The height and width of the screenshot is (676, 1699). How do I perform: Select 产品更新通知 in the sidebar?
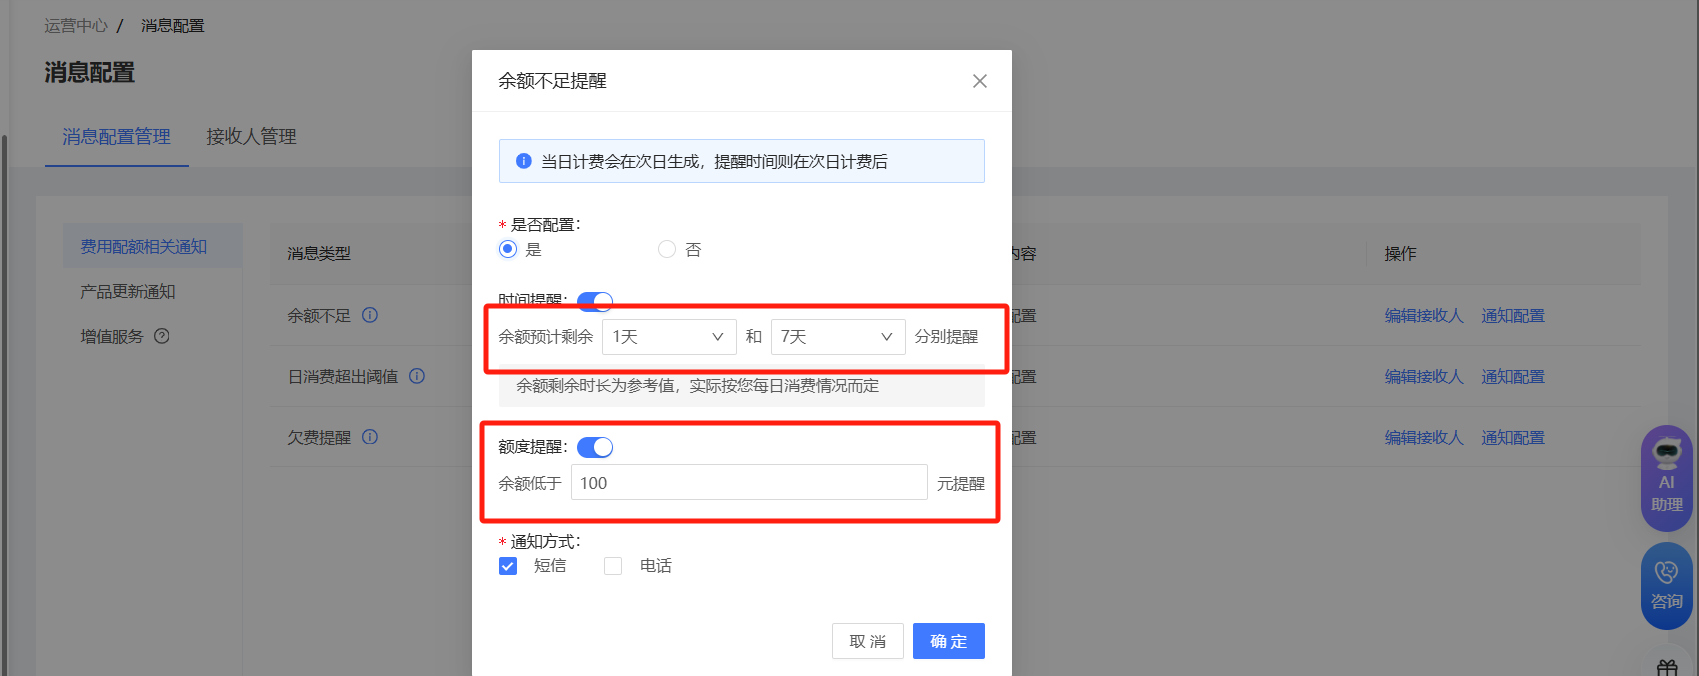(x=128, y=291)
